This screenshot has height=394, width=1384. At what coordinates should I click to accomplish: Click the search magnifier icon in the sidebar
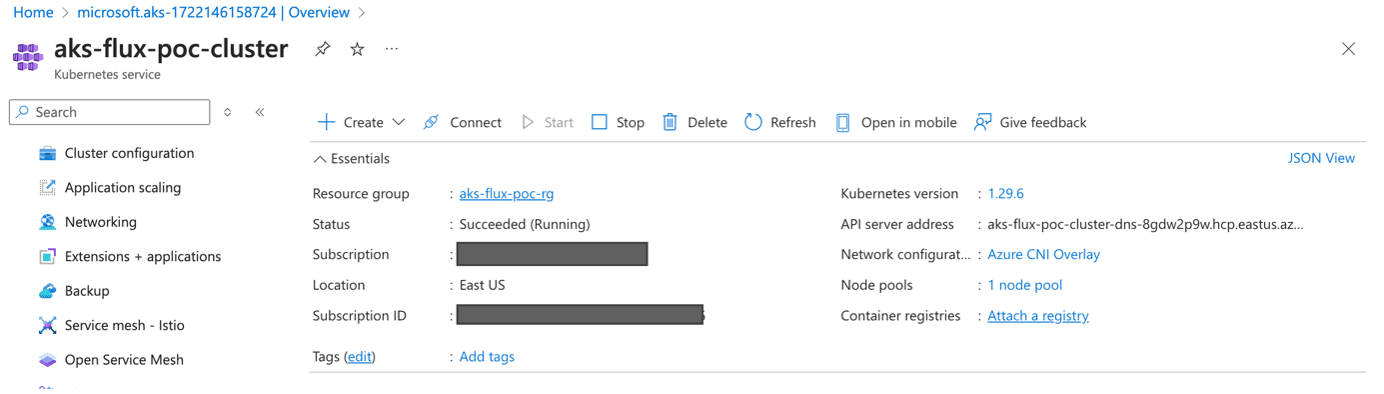click(23, 112)
